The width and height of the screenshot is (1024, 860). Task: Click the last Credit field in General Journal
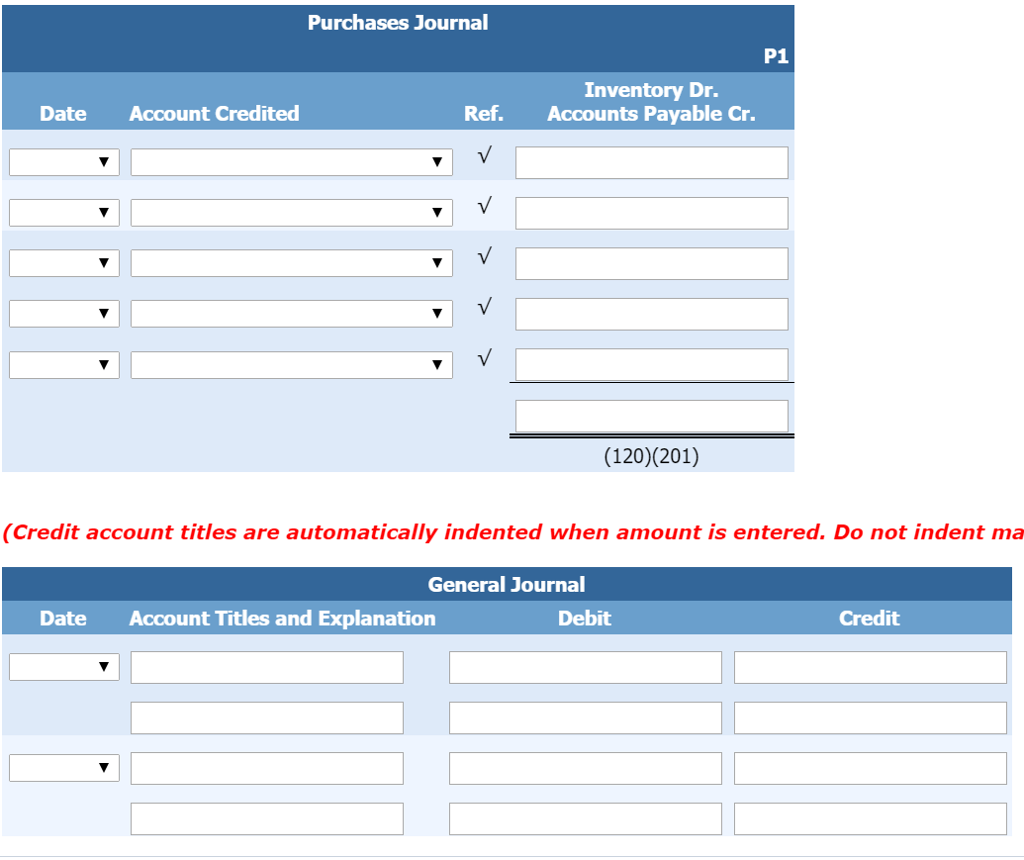870,818
